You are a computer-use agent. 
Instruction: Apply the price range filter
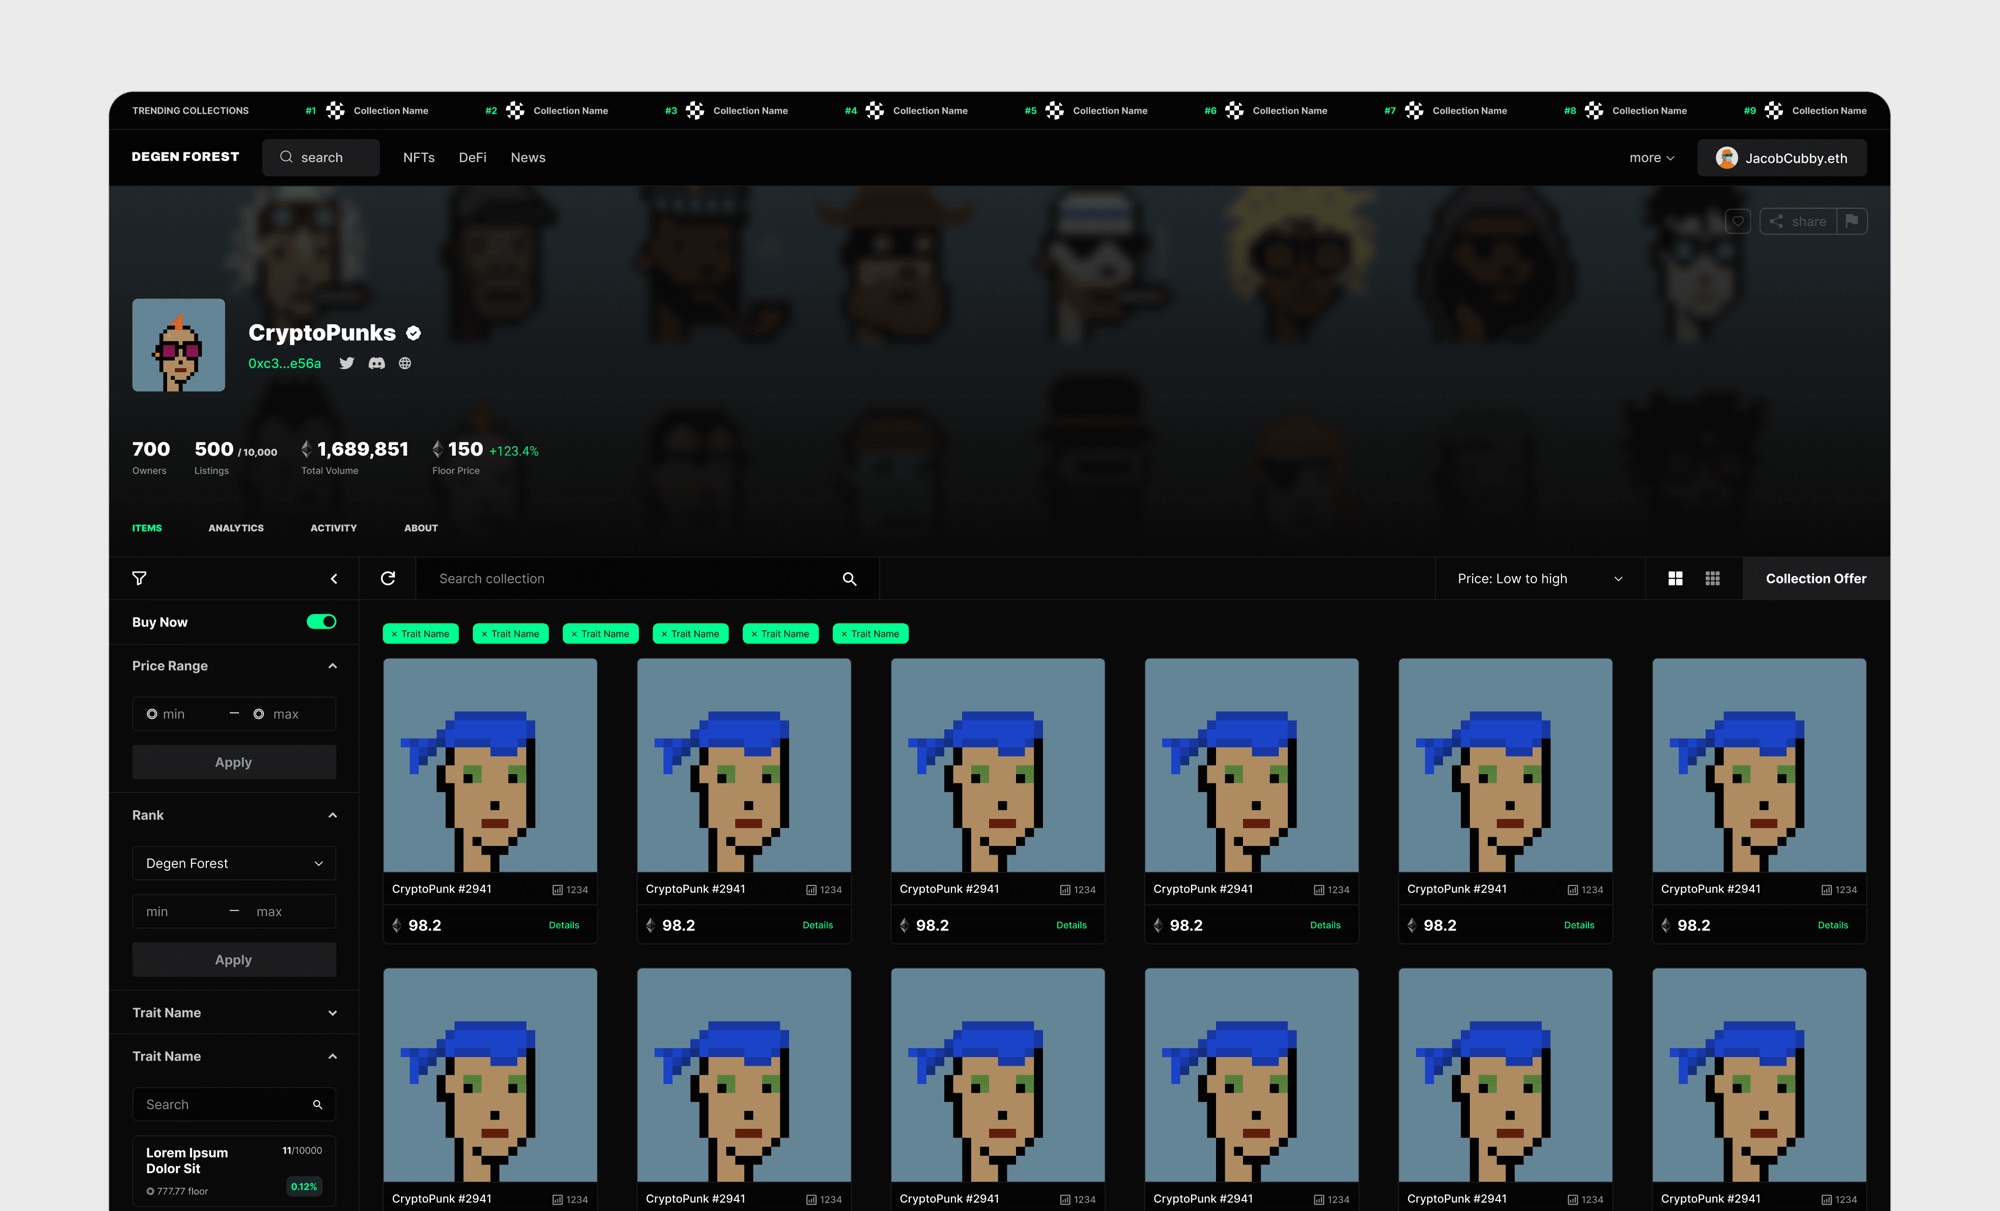234,762
